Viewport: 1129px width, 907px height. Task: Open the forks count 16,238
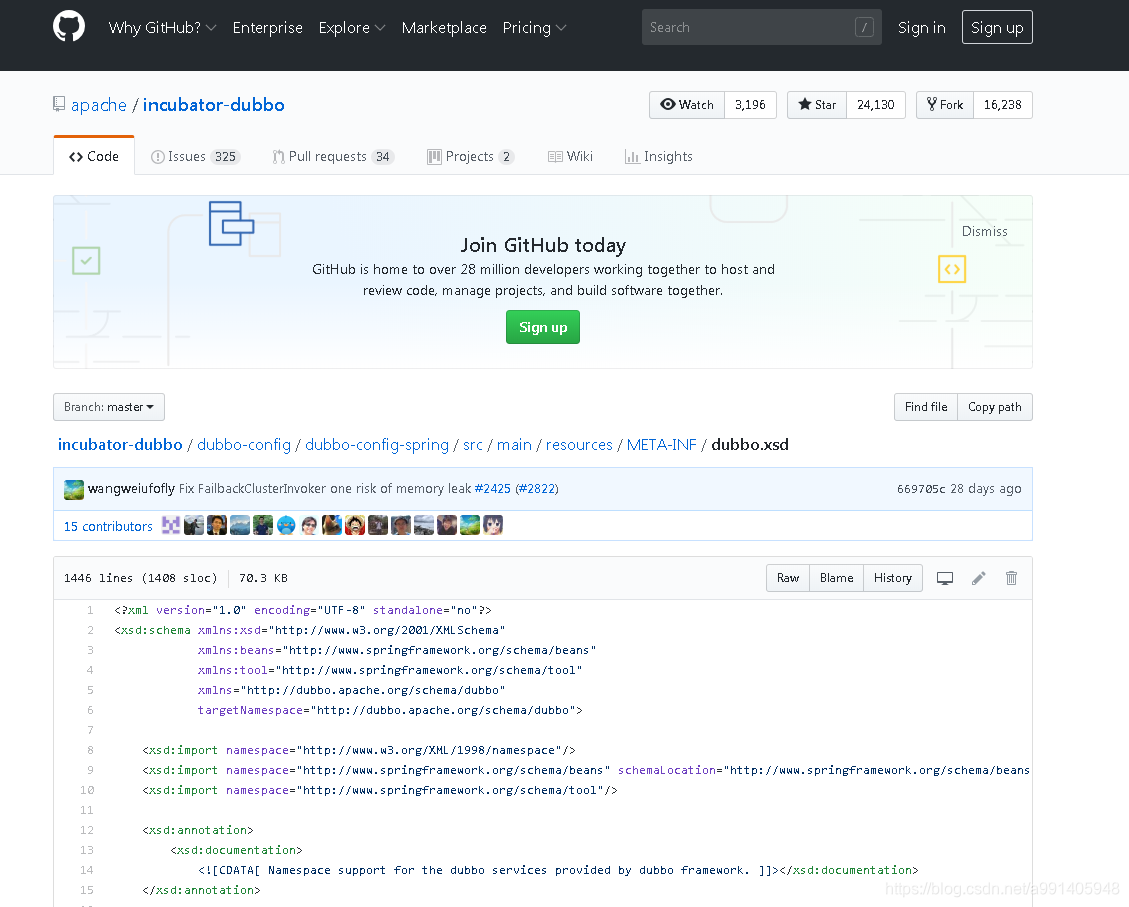1002,105
